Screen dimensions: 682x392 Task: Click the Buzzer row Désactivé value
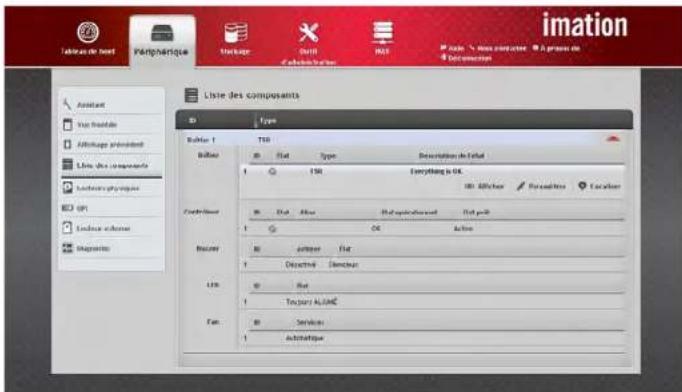(300, 265)
